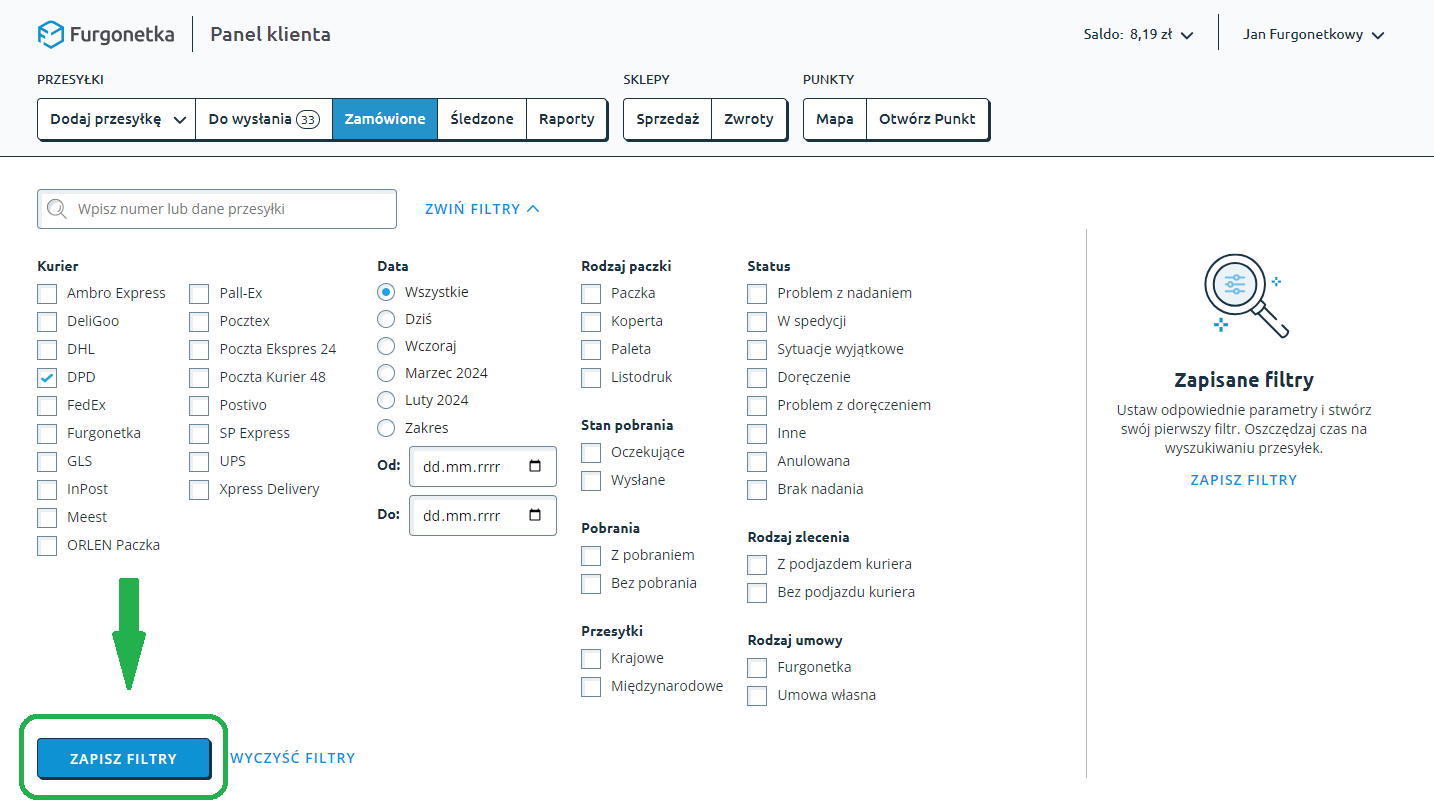
Task: Go to the Raporty tab
Action: pyautogui.click(x=566, y=119)
